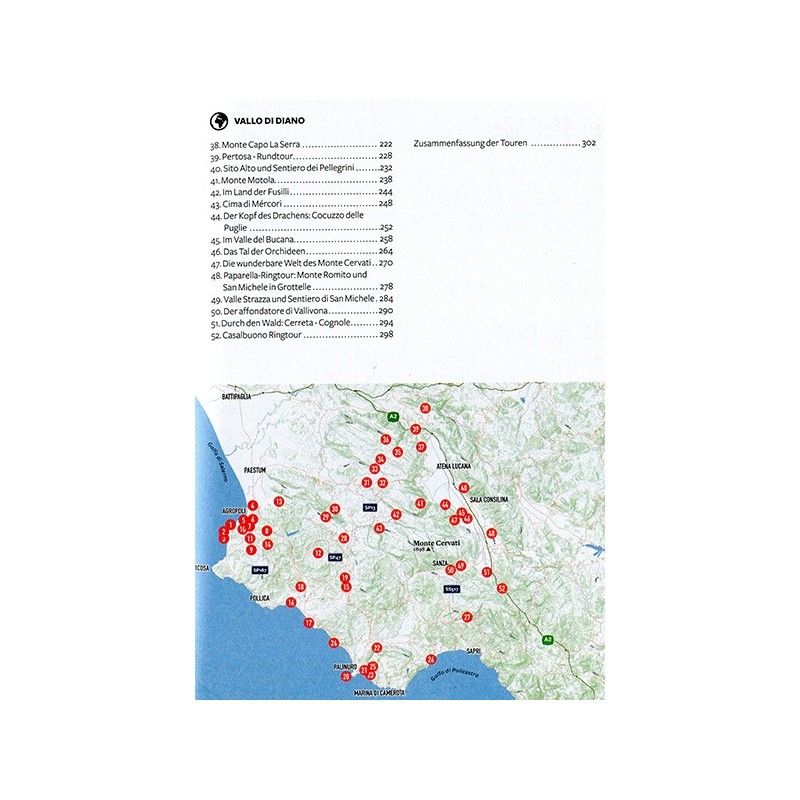Click the Palinuro town label on the map

pyautogui.click(x=345, y=665)
